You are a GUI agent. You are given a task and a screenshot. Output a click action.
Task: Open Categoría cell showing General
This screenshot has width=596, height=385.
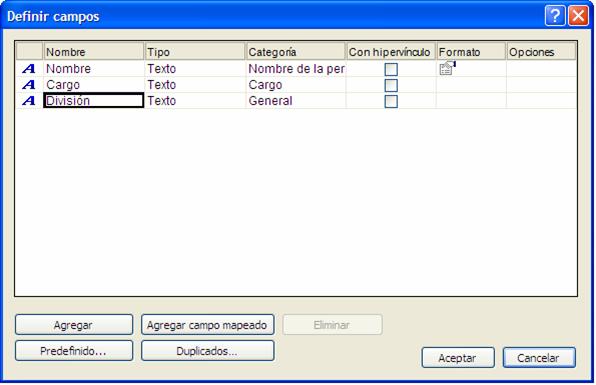coord(296,101)
